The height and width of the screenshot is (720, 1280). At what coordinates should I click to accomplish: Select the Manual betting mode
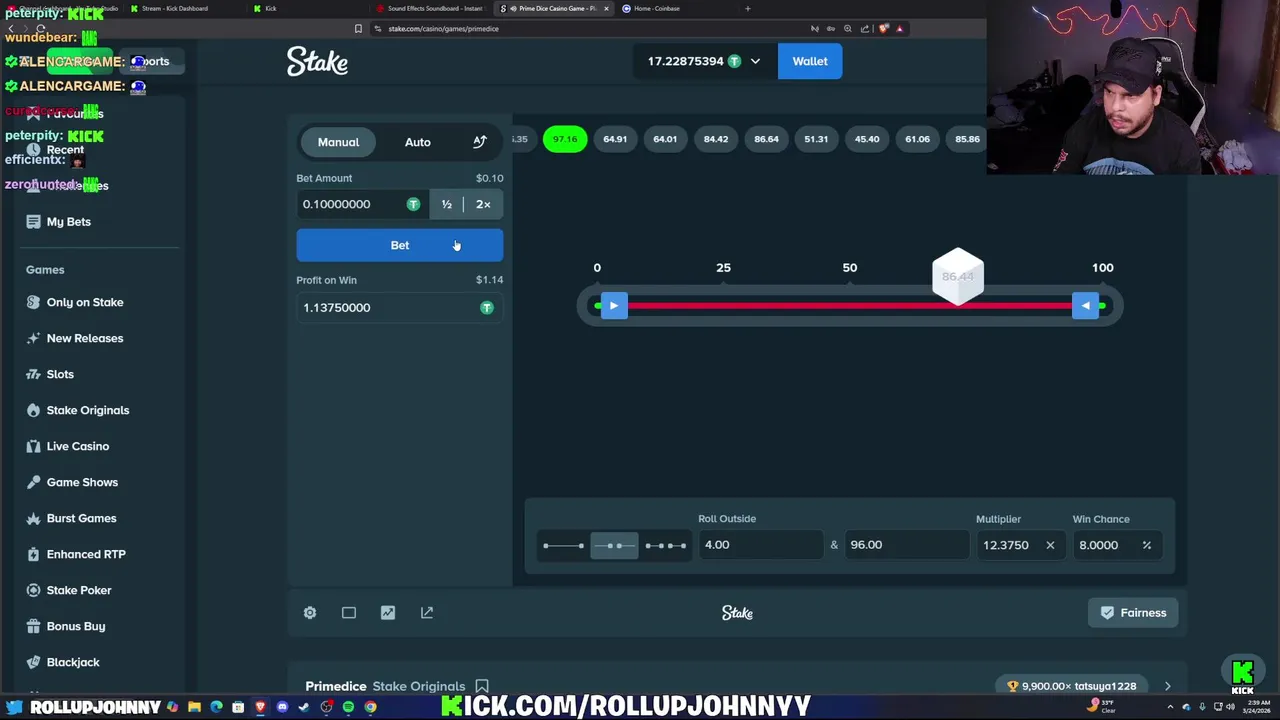pyautogui.click(x=338, y=142)
